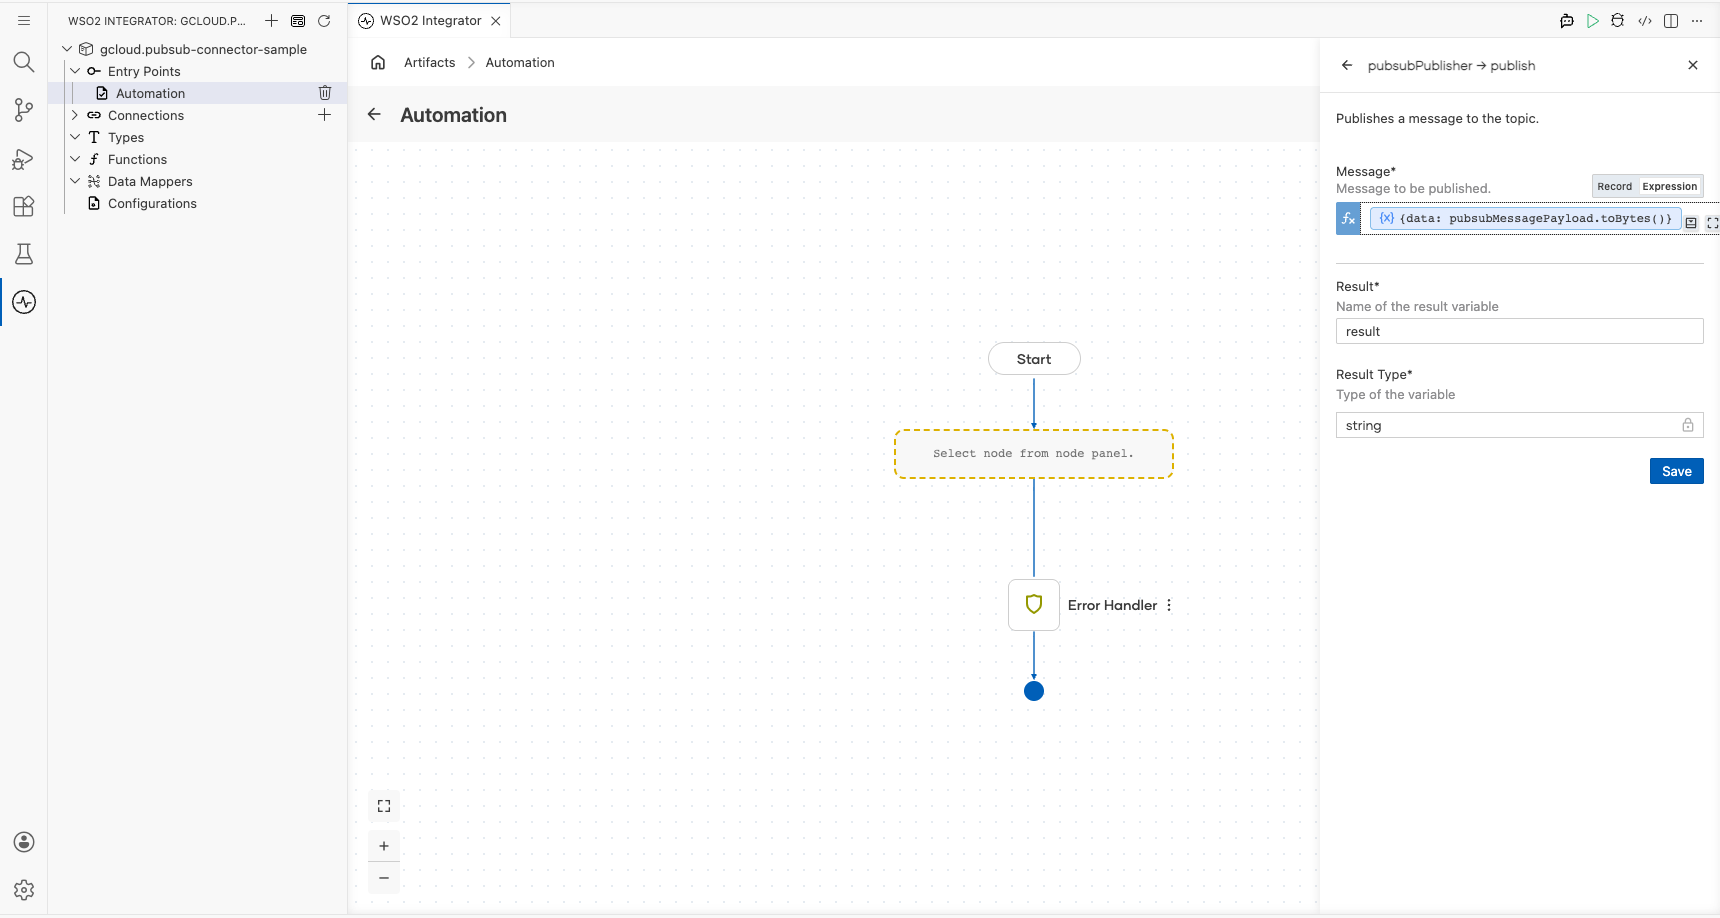The width and height of the screenshot is (1720, 918).
Task: Open the Manage gear icon
Action: 24,890
